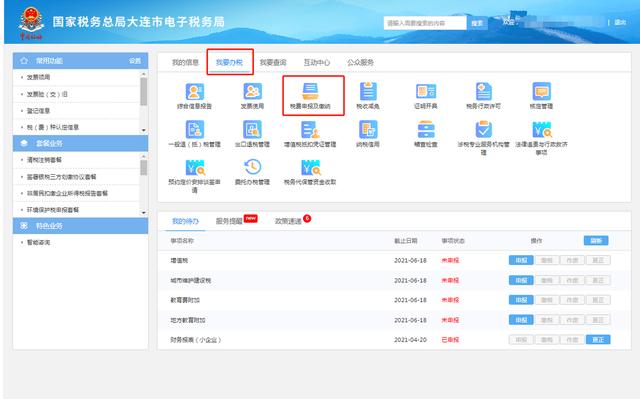Select the 我的待办 tab
The height and width of the screenshot is (399, 640).
[x=185, y=221]
